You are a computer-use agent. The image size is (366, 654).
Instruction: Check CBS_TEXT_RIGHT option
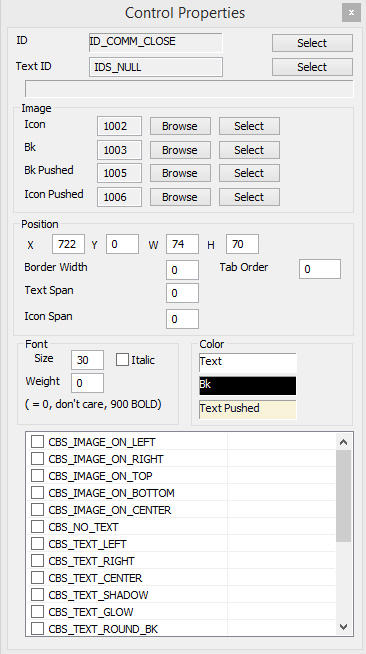coord(38,561)
